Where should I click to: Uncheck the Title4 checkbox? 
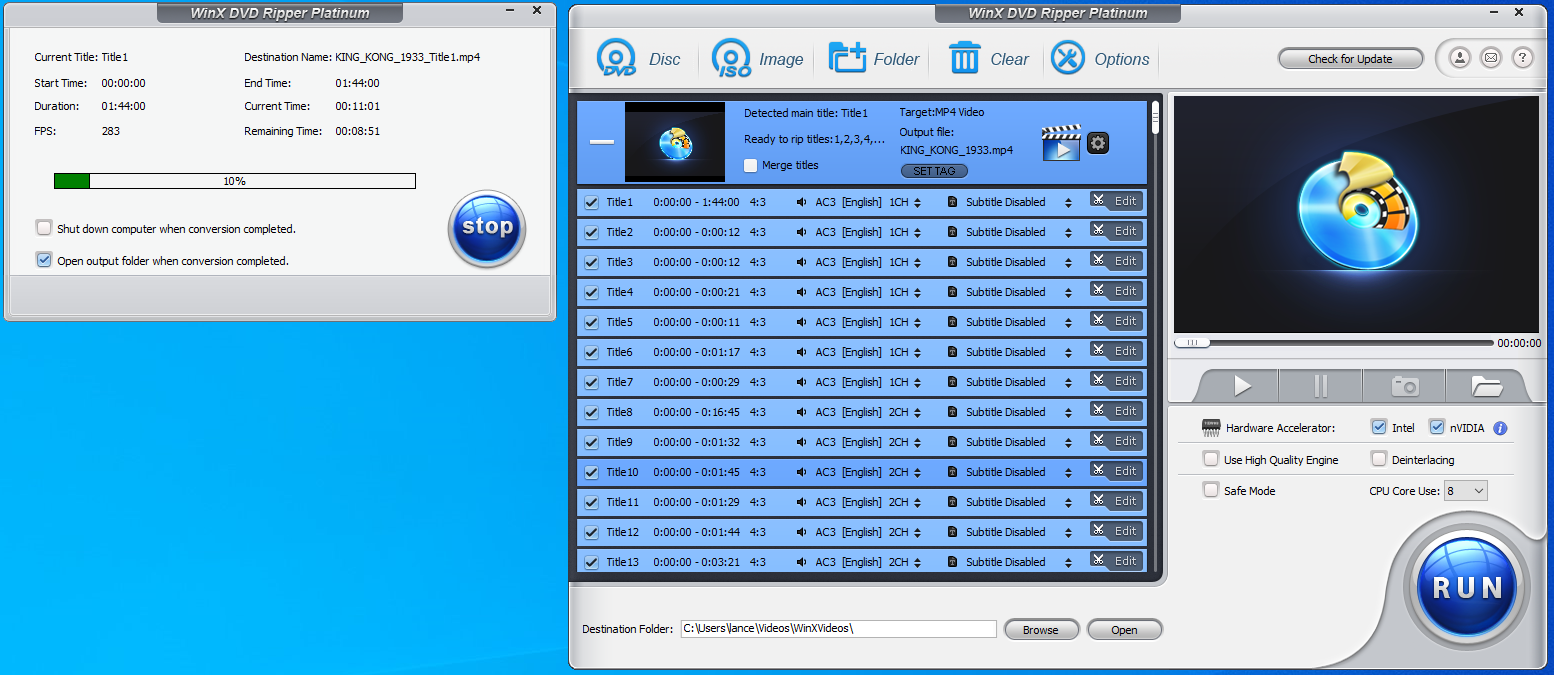(x=591, y=292)
